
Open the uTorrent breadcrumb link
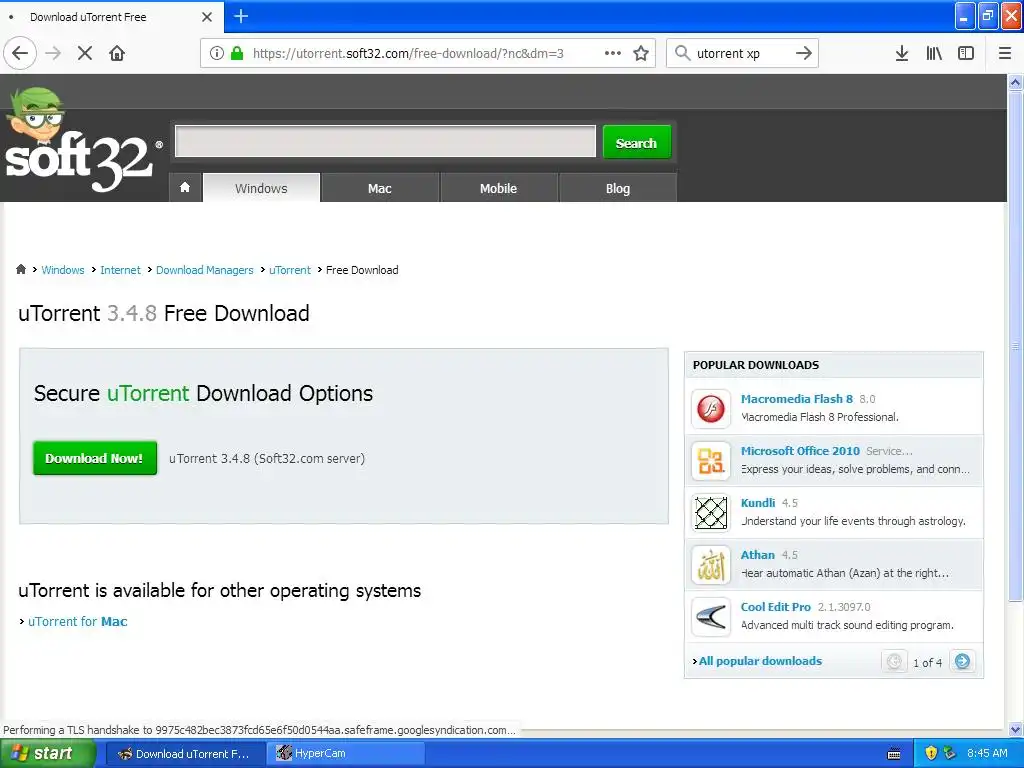coord(290,270)
